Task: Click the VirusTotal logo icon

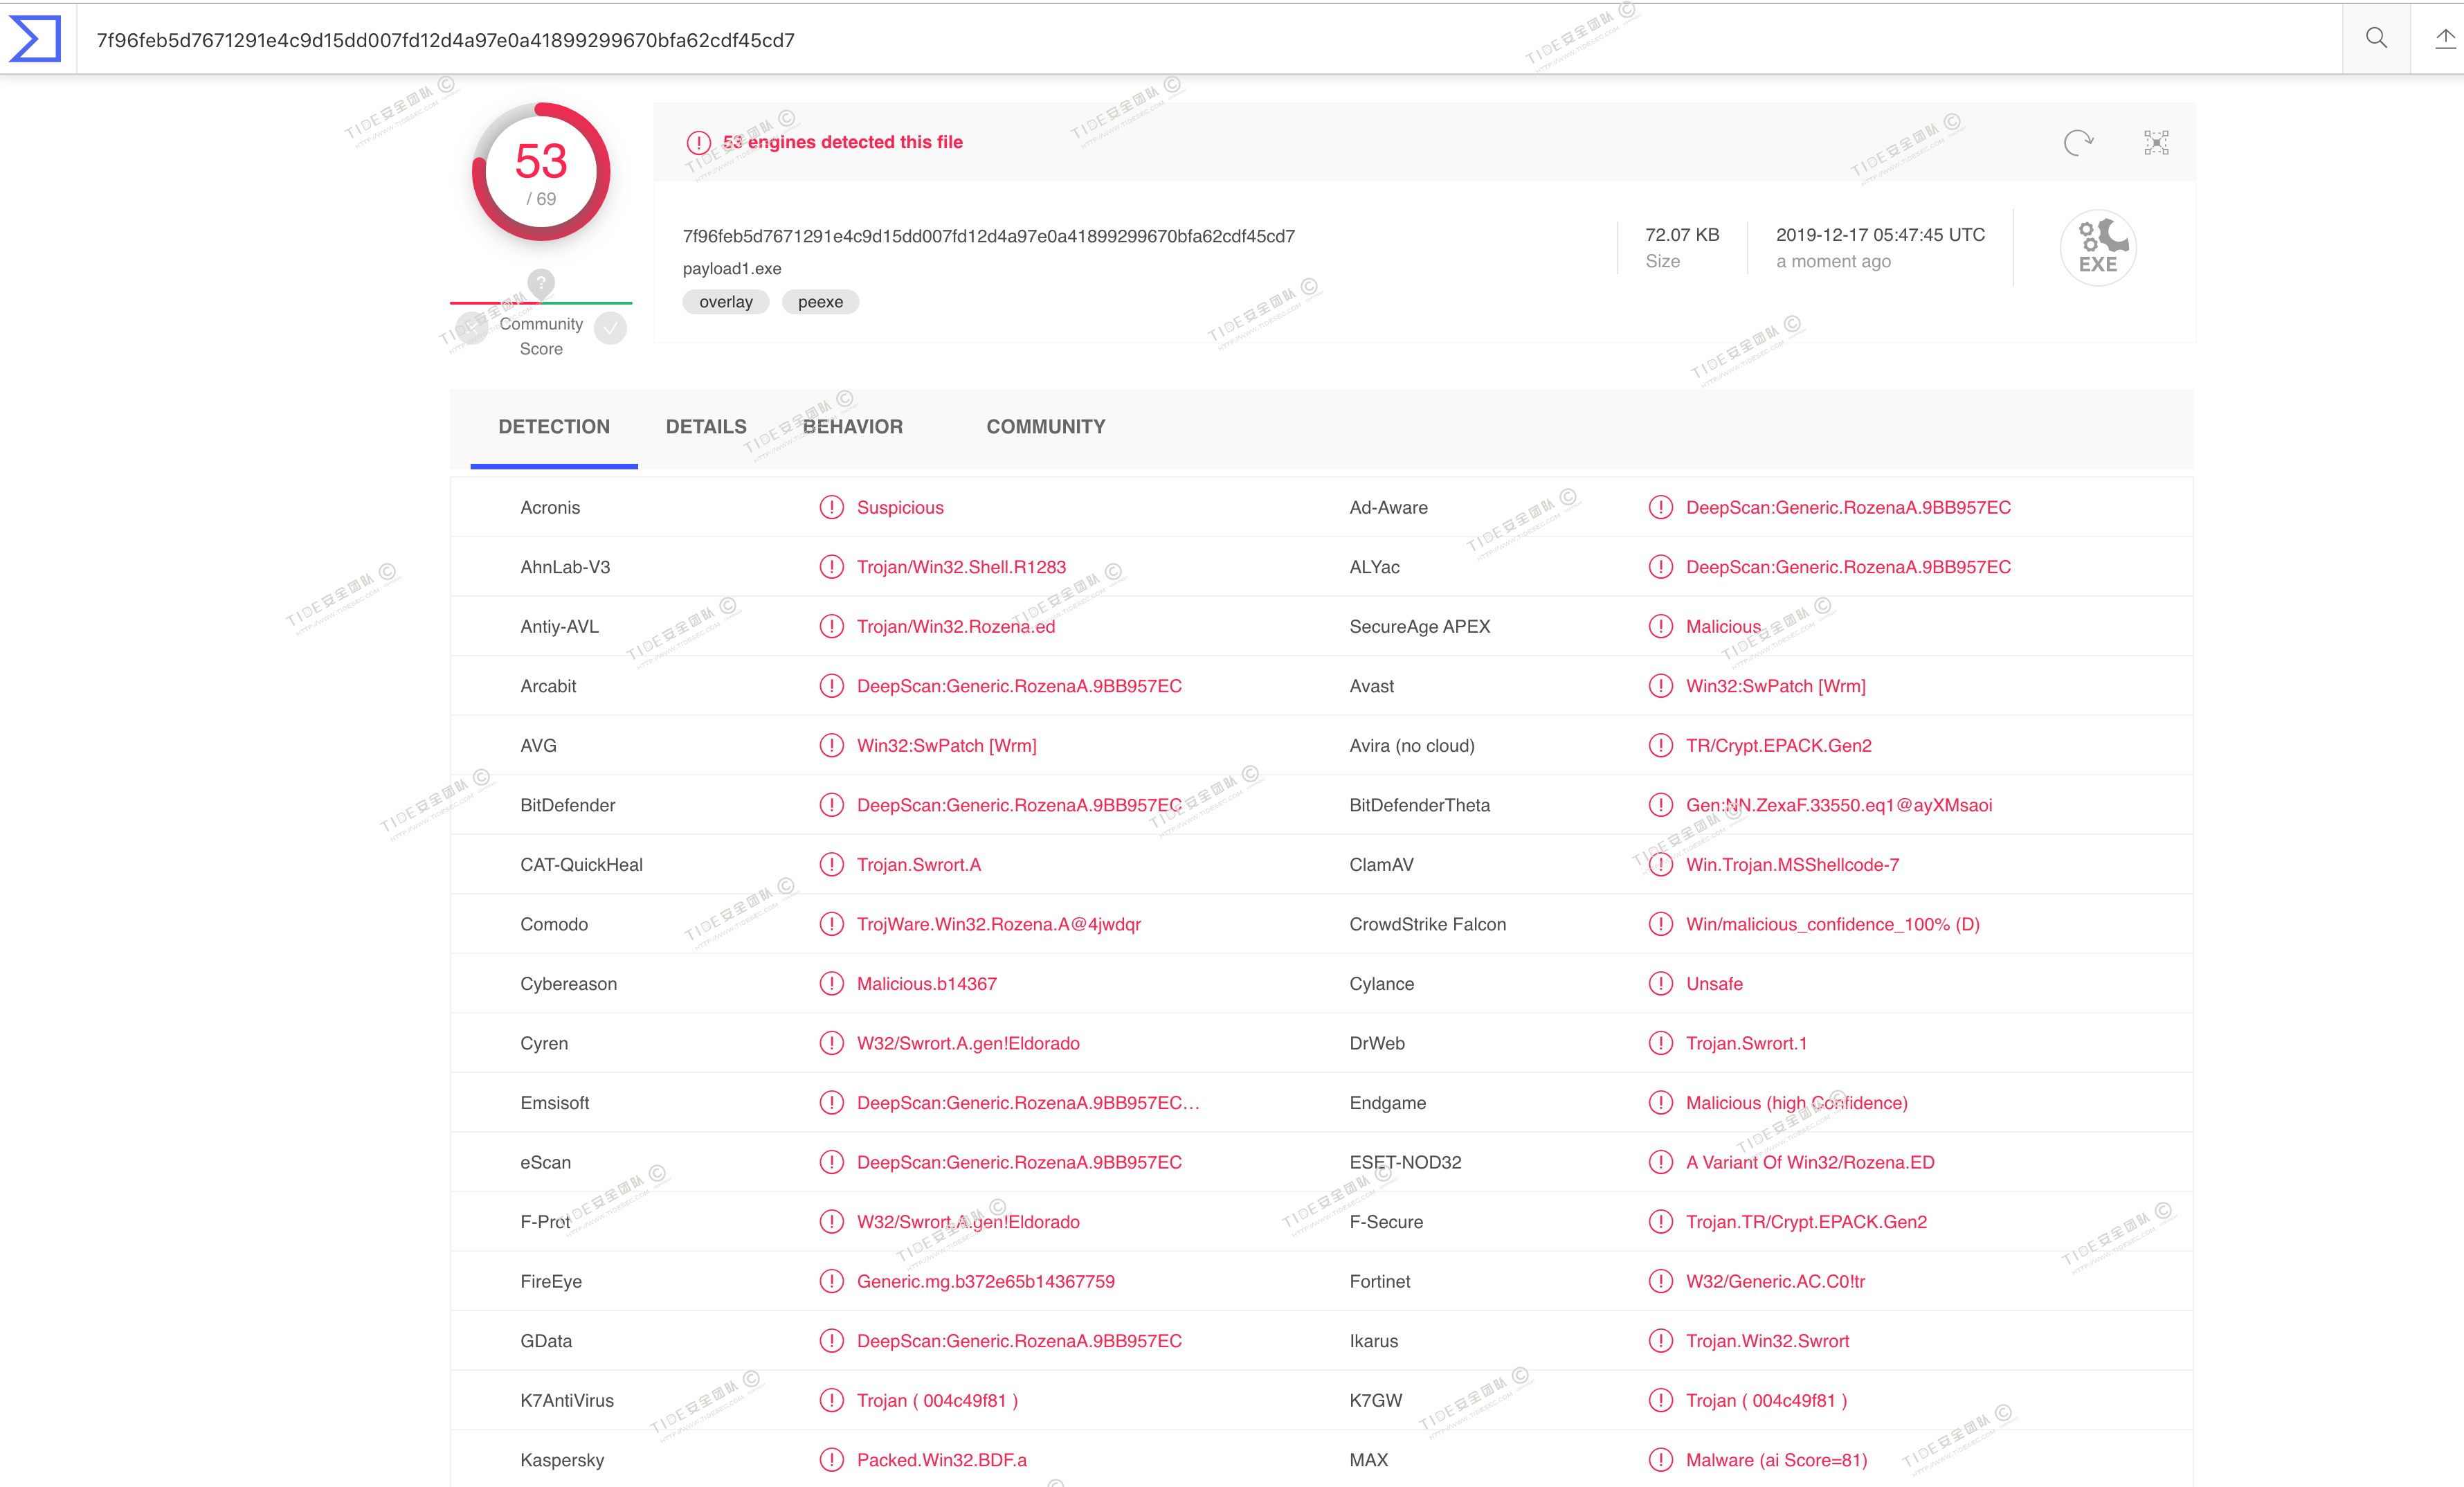Action: 36,39
